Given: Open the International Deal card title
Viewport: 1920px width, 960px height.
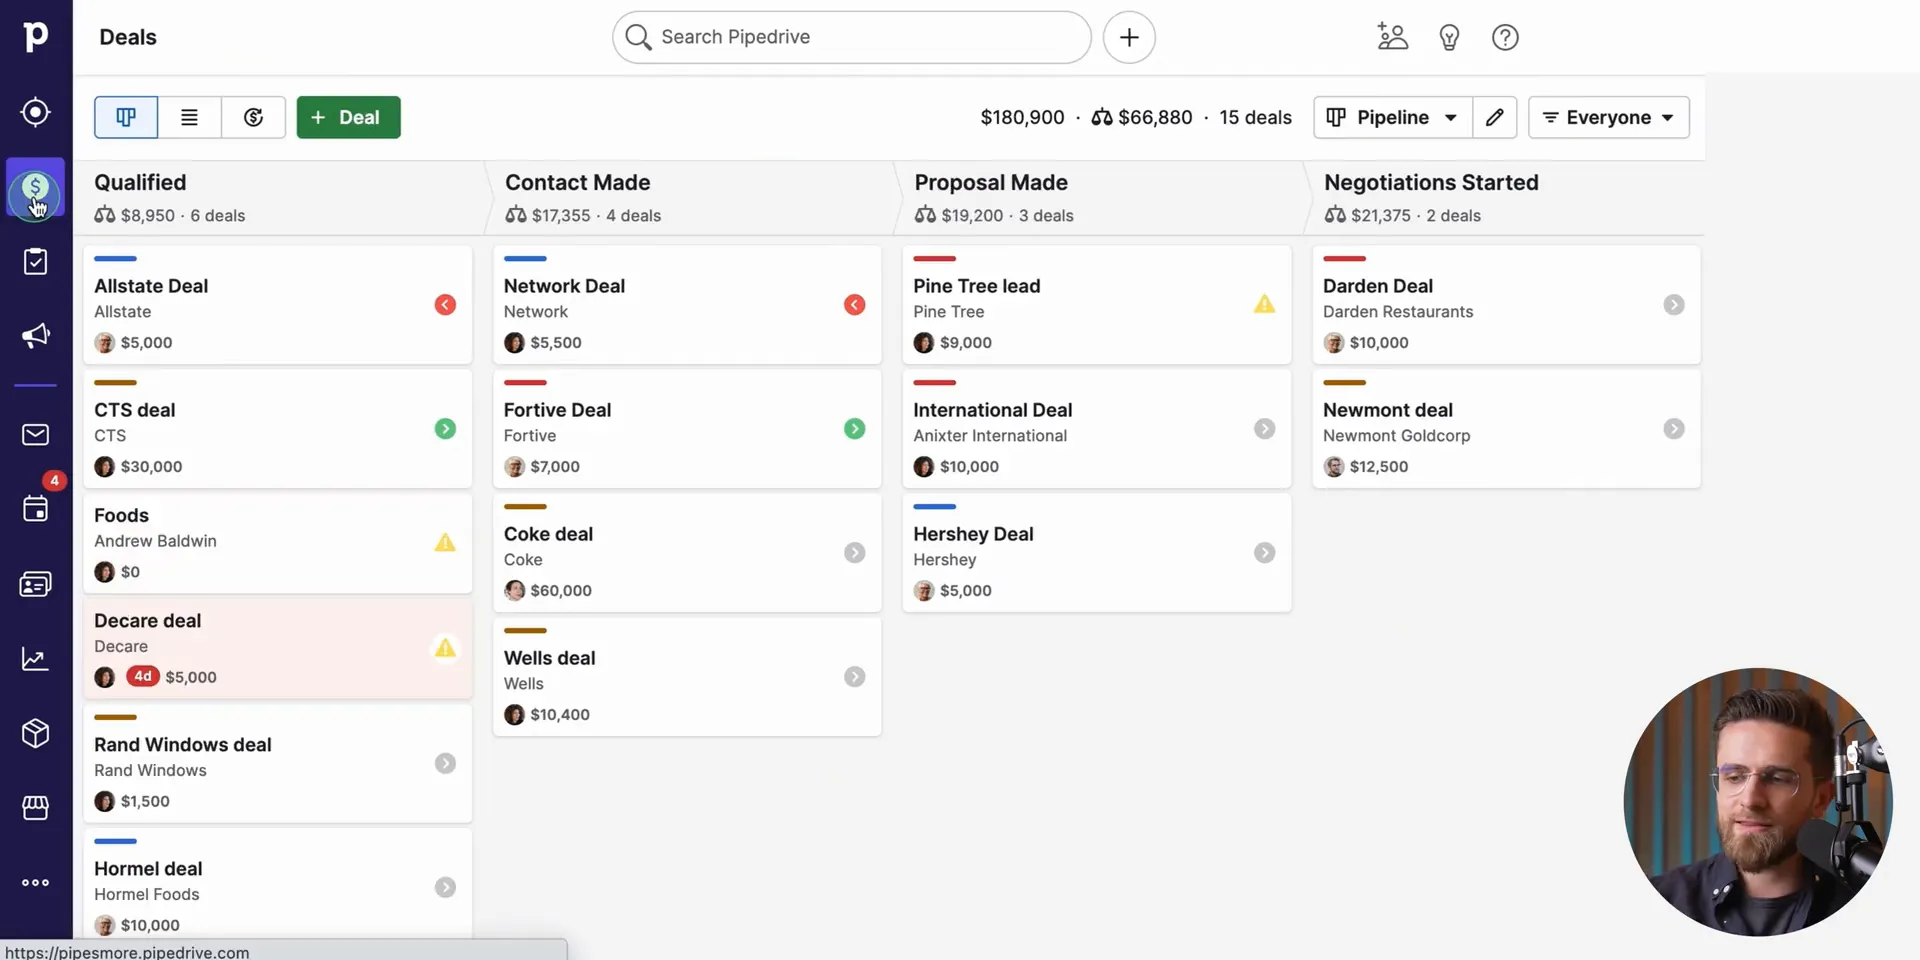Looking at the screenshot, I should [x=992, y=410].
